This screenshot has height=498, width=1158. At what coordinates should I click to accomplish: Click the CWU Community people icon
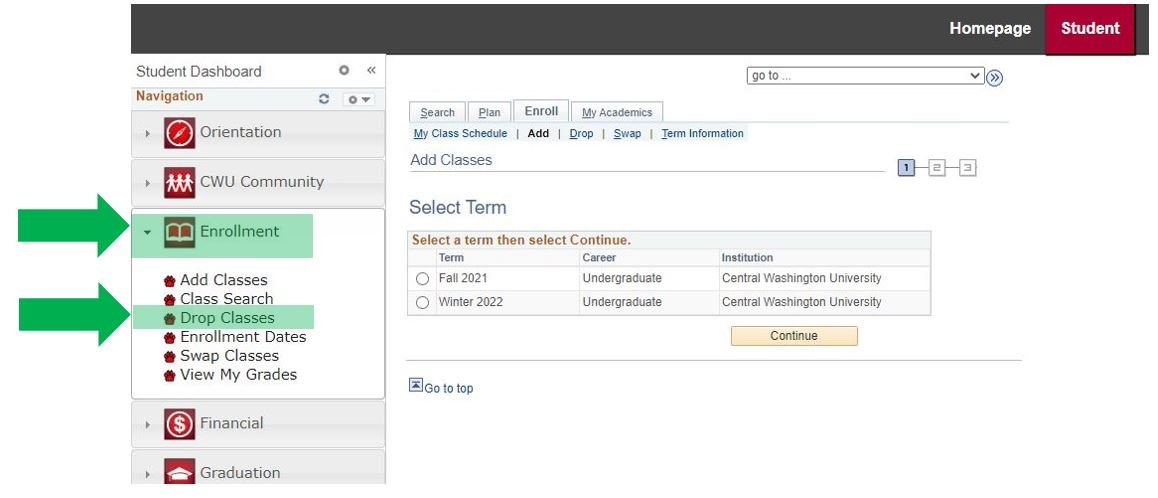point(179,183)
